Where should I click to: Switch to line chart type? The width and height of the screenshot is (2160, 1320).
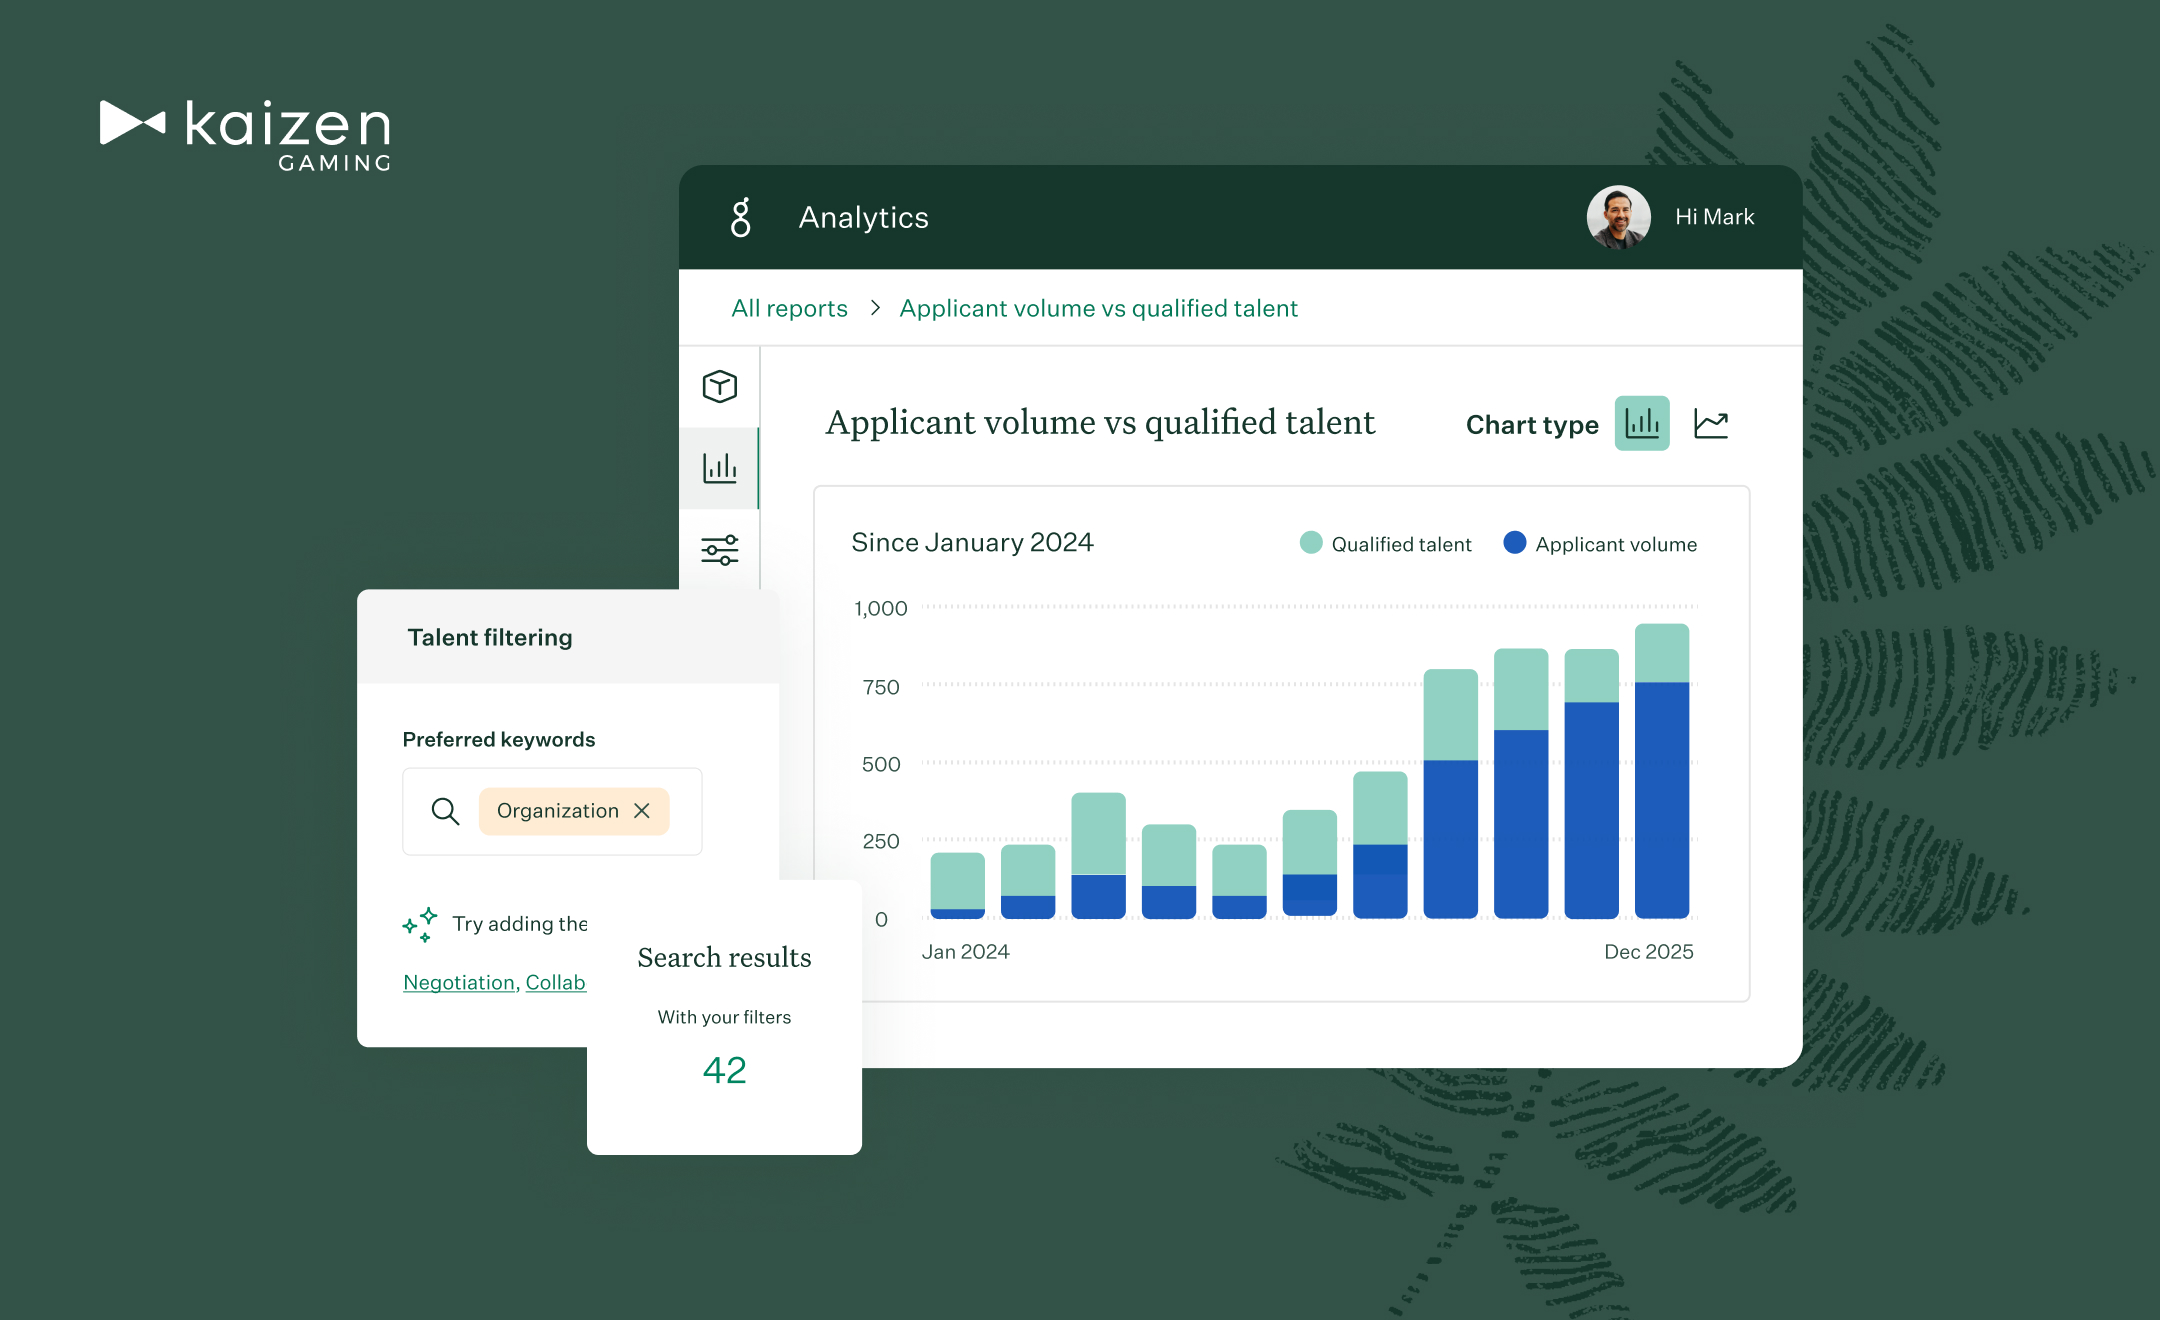[x=1711, y=424]
